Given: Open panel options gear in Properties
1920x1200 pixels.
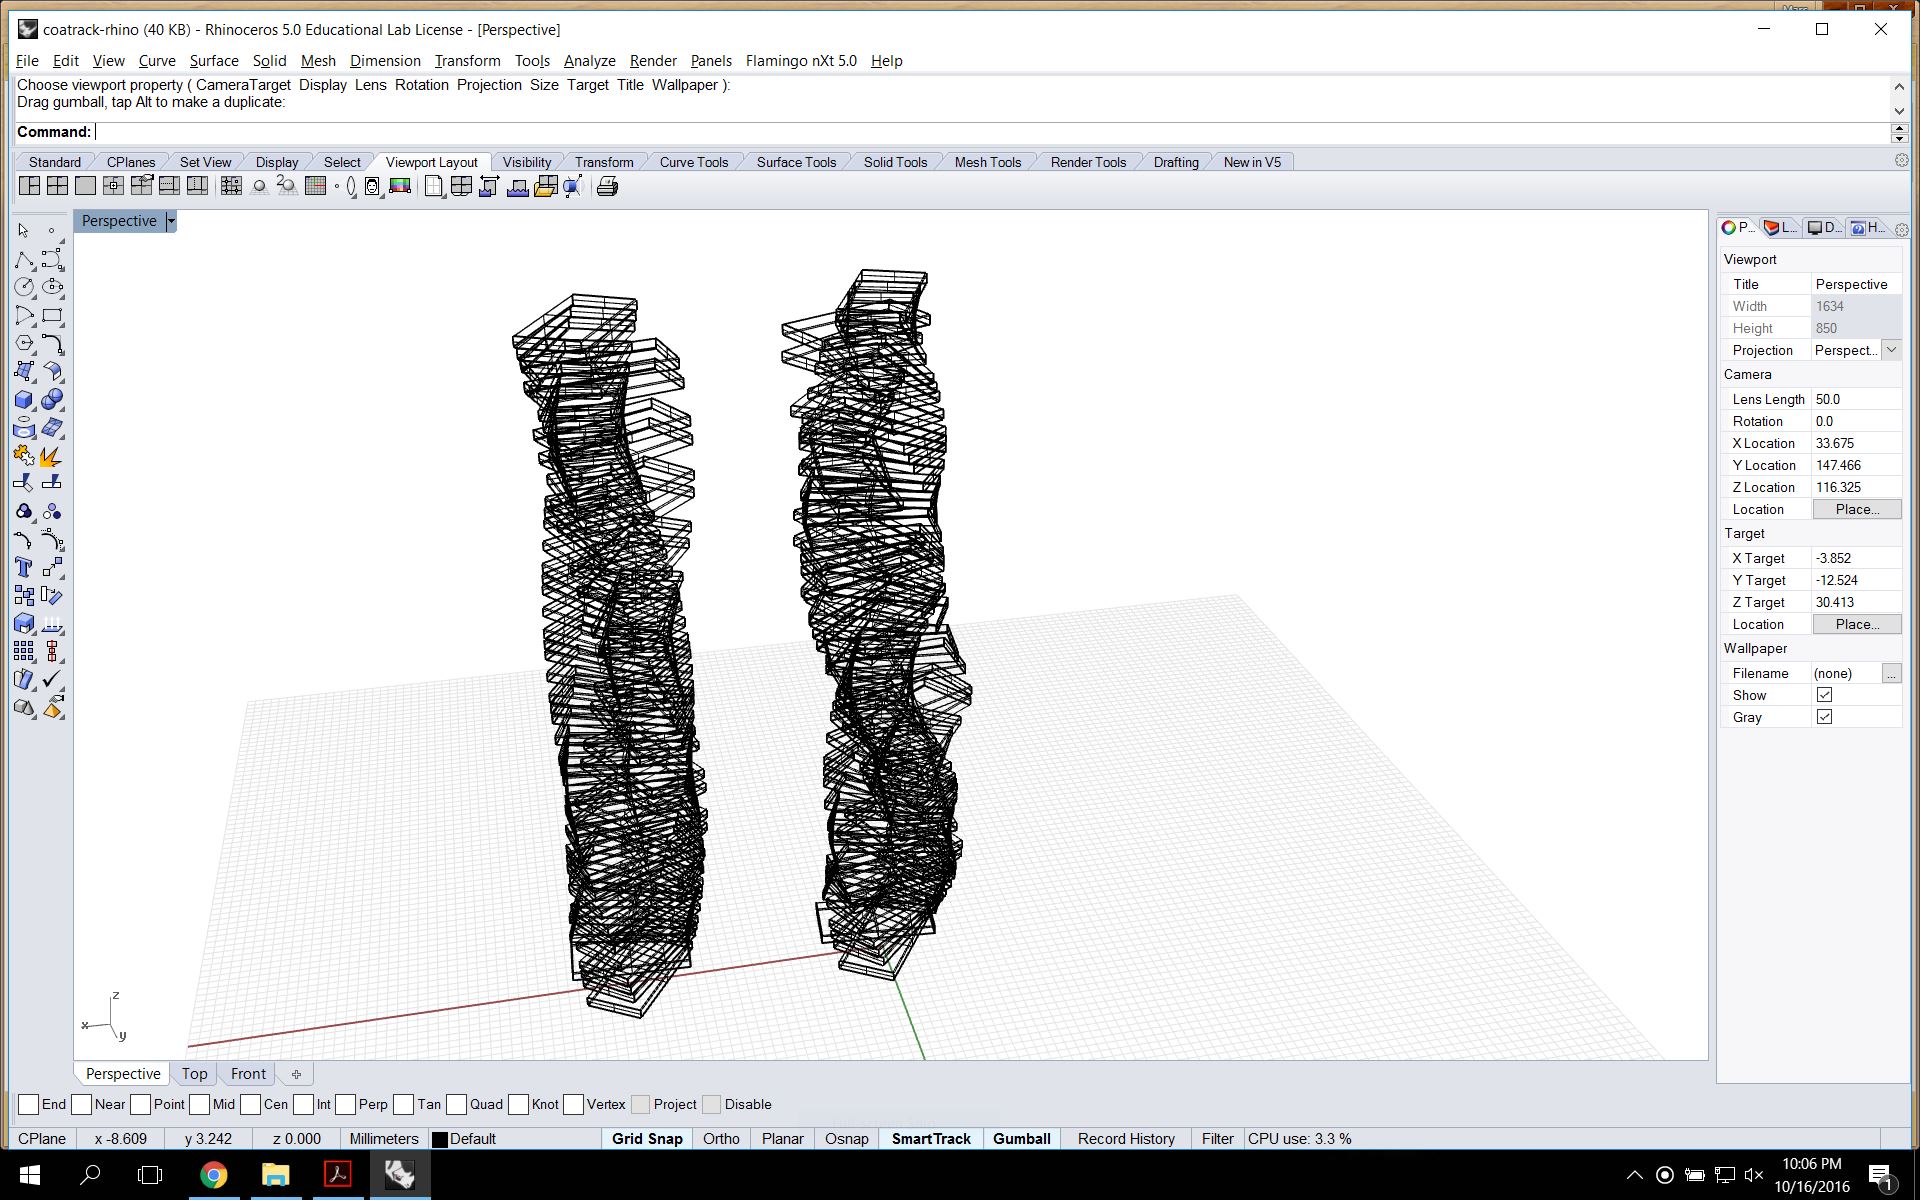Looking at the screenshot, I should pyautogui.click(x=1901, y=229).
